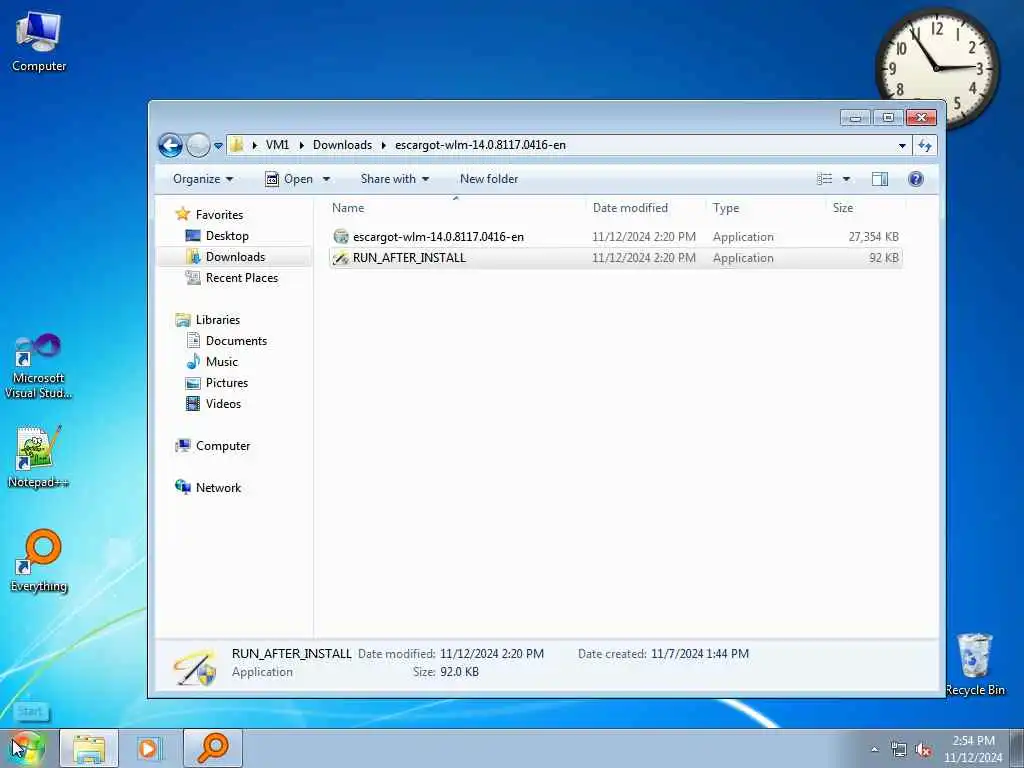The width and height of the screenshot is (1024, 768).
Task: Select the escargot-wlm-14.0.8117.0416-en application file
Action: [616, 237]
